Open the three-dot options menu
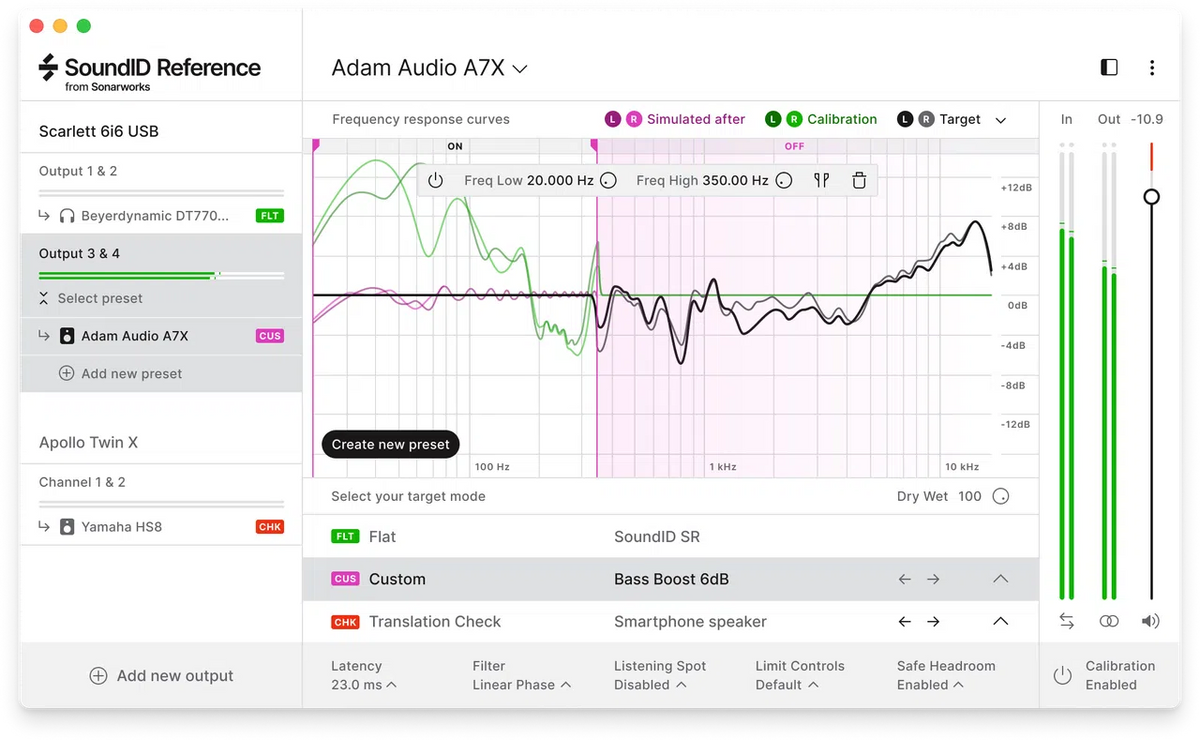This screenshot has height=740, width=1200. 1152,68
